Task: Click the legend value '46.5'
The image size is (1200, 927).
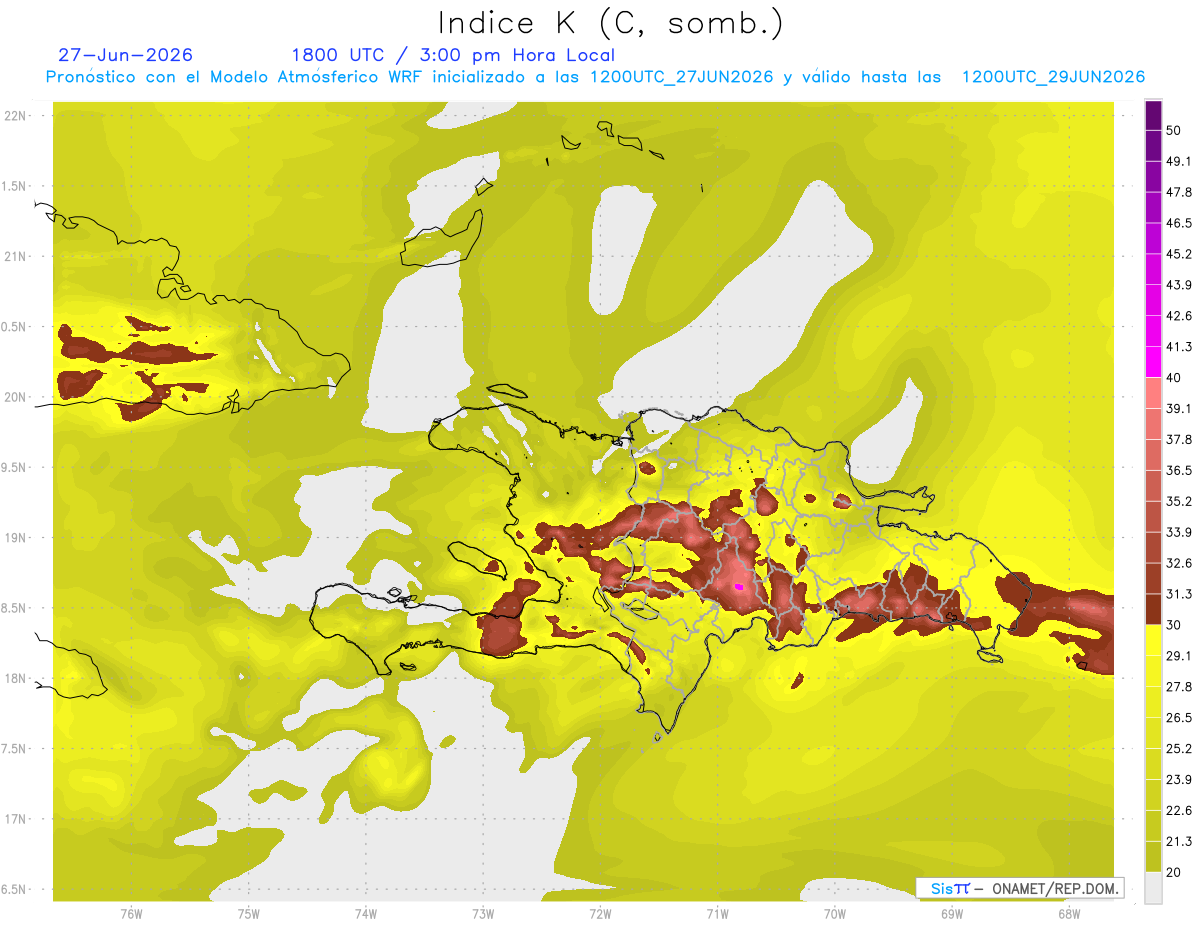Action: tap(1179, 224)
